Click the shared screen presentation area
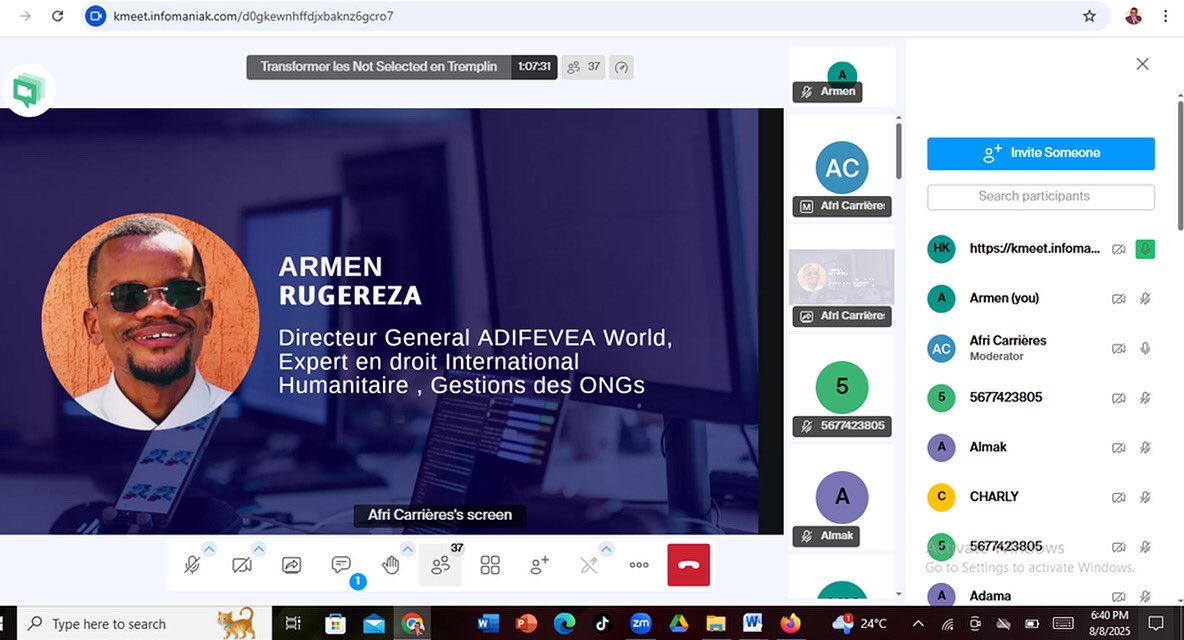The width and height of the screenshot is (1184, 640). 391,322
